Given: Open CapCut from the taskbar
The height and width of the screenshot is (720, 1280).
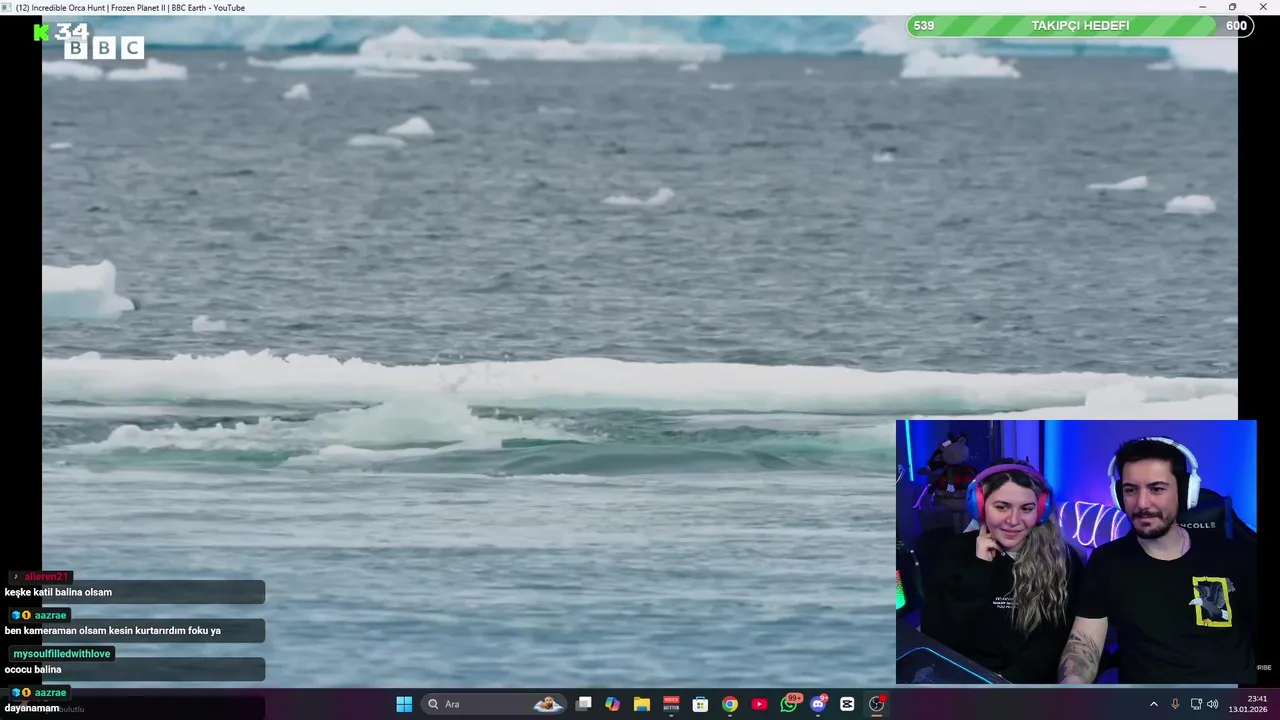Looking at the screenshot, I should [x=847, y=704].
